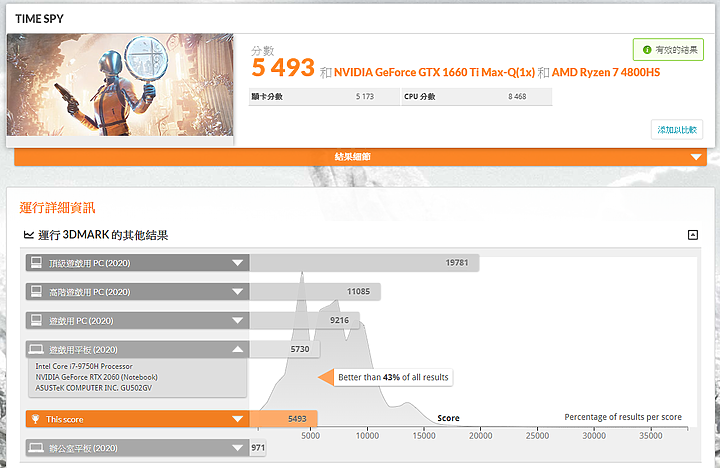The image size is (720, 468).
Task: Expand the 辦公室平板 (2020) row arrow
Action: [x=237, y=448]
